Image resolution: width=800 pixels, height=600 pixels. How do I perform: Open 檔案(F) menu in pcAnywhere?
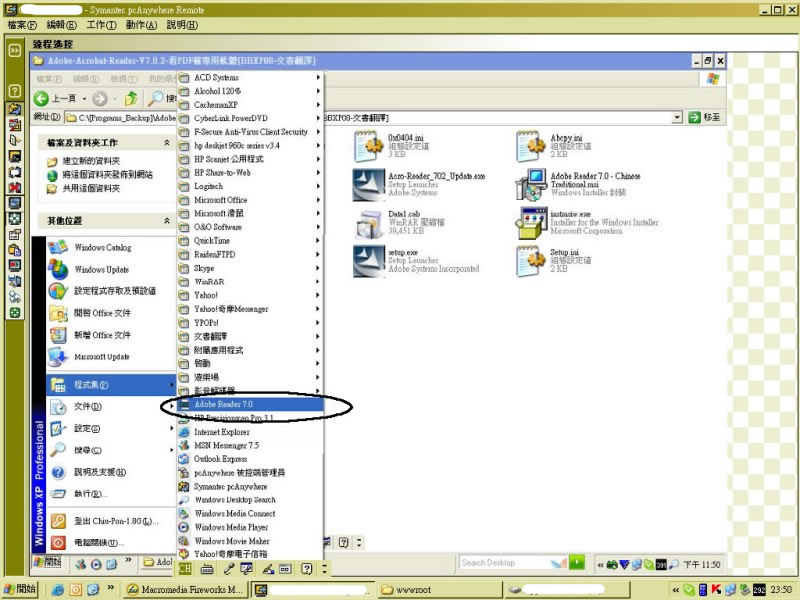coord(22,25)
